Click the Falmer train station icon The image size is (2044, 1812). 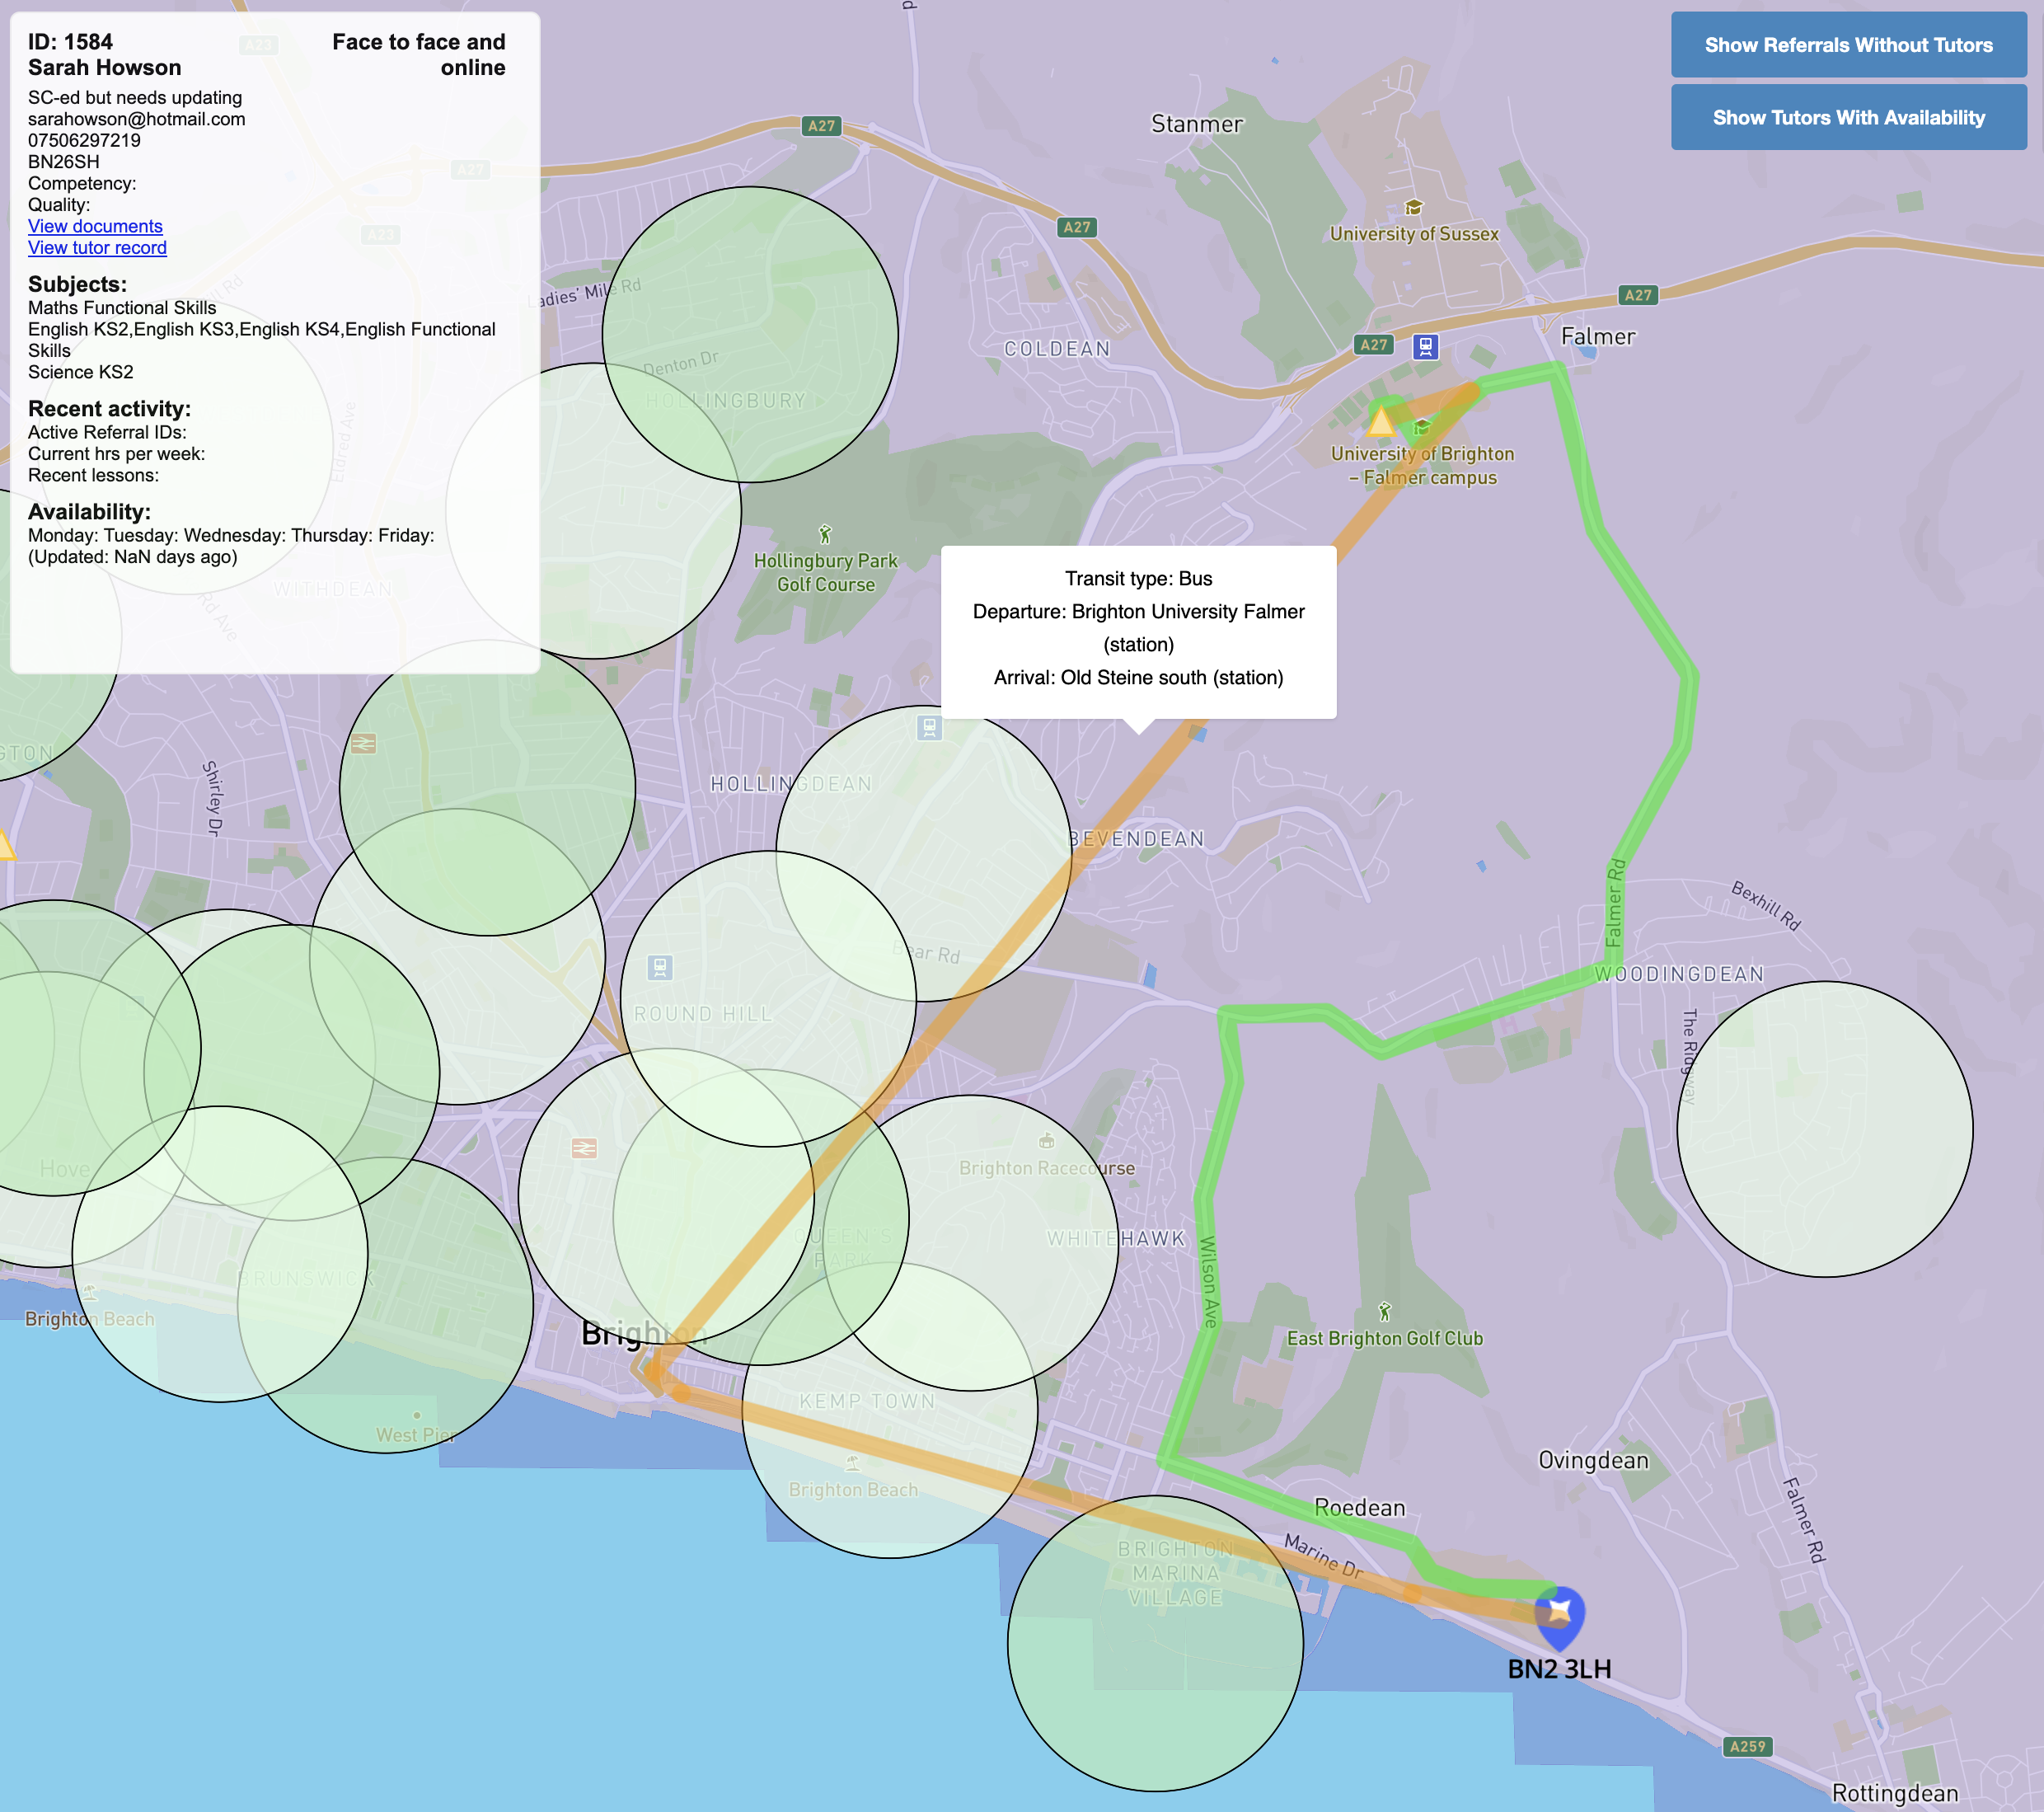point(1425,347)
